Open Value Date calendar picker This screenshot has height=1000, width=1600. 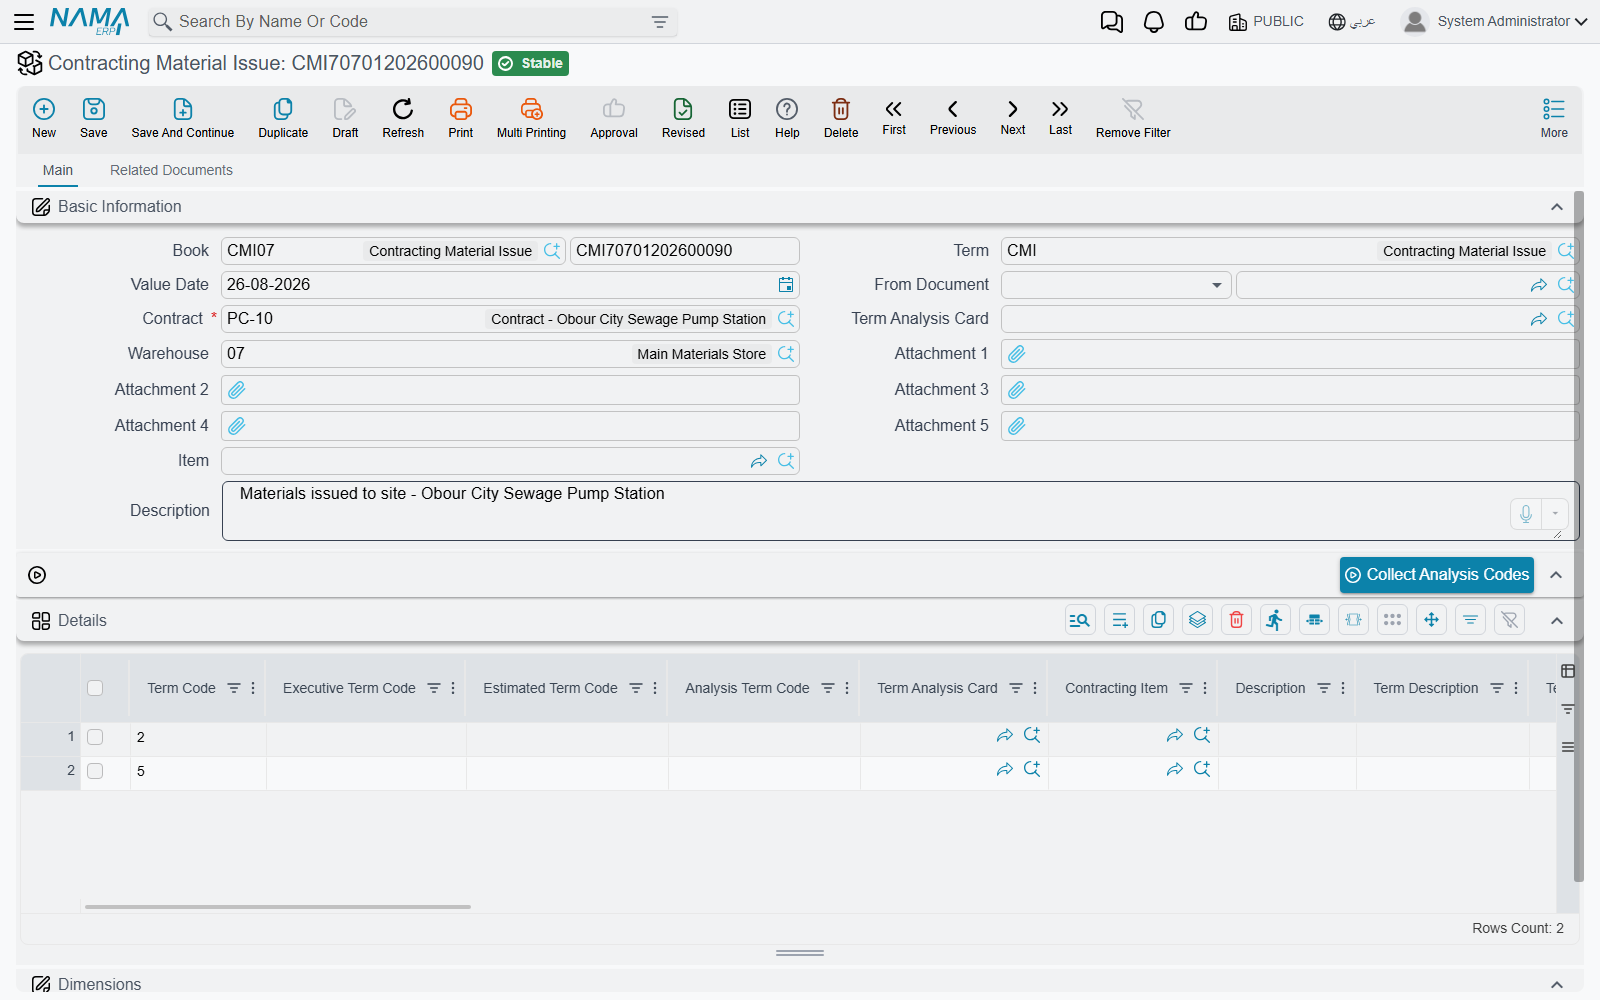pos(786,285)
